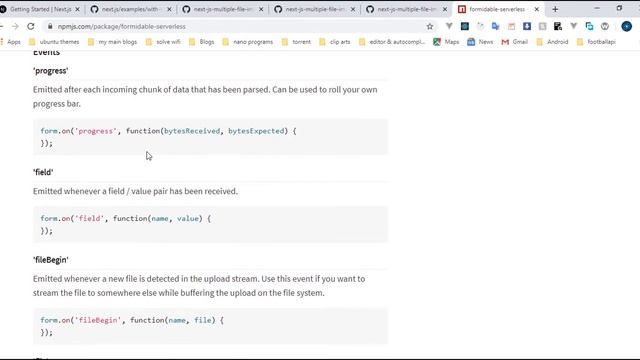Restore down the Chrome window
Image resolution: width=640 pixels, height=360 pixels.
click(x=619, y=8)
